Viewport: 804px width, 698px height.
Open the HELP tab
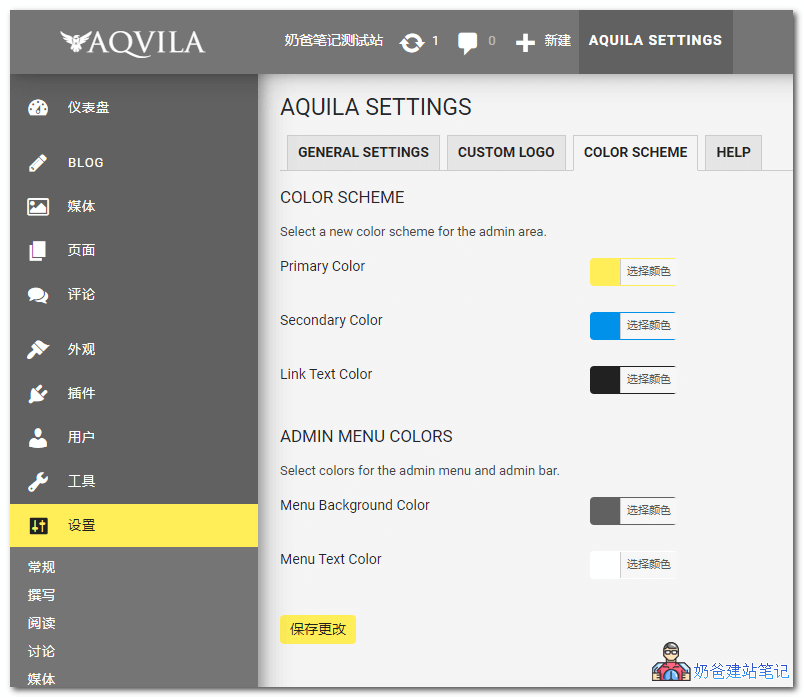pyautogui.click(x=733, y=152)
